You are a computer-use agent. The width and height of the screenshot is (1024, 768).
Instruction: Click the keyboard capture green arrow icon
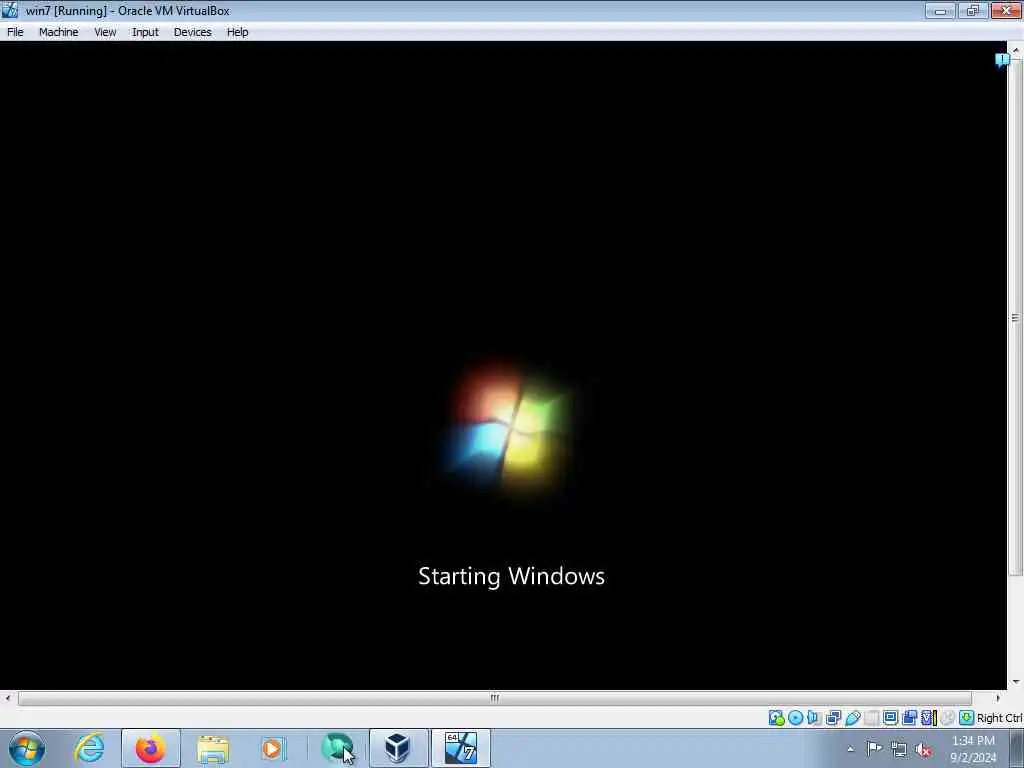click(967, 718)
